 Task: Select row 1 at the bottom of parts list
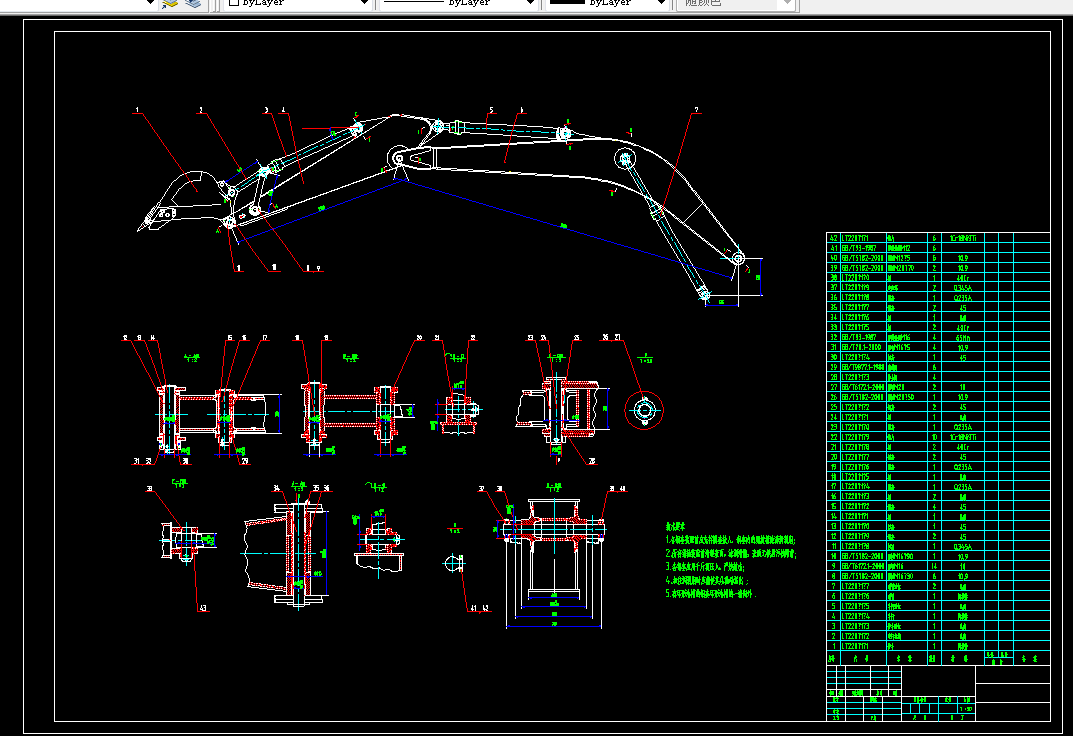coord(938,646)
